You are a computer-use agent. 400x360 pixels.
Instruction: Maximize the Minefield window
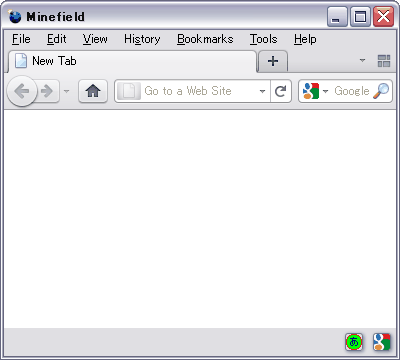tap(360, 16)
